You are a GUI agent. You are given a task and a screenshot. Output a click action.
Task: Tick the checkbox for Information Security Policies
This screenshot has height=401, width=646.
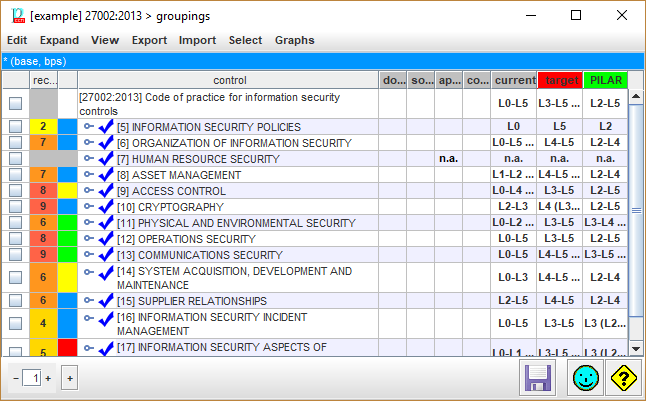tap(15, 127)
